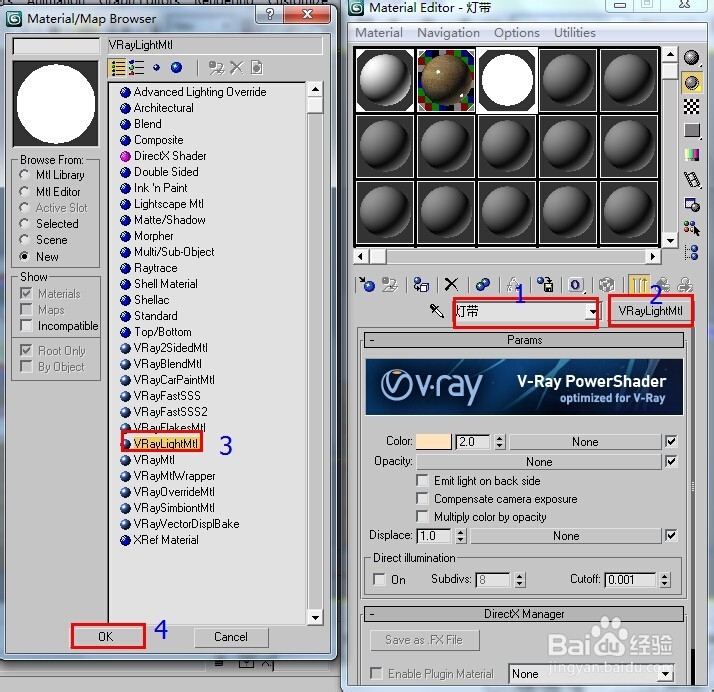Click View List icon in browser toolbar
The width and height of the screenshot is (714, 692).
[118, 68]
